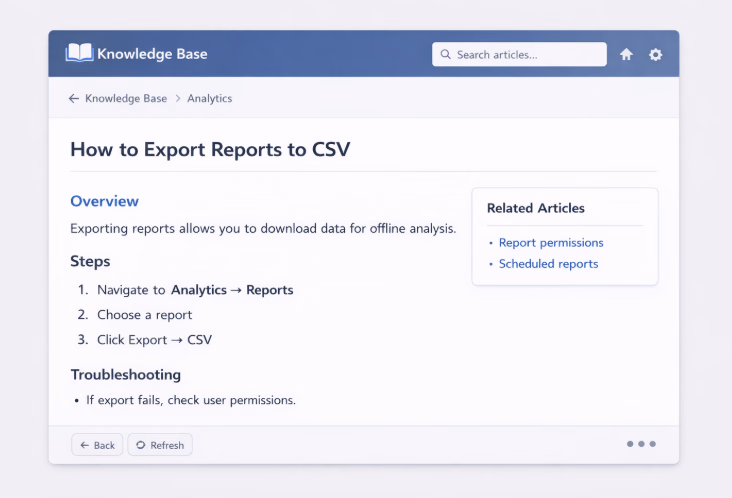Open settings via the gear icon

pyautogui.click(x=655, y=55)
